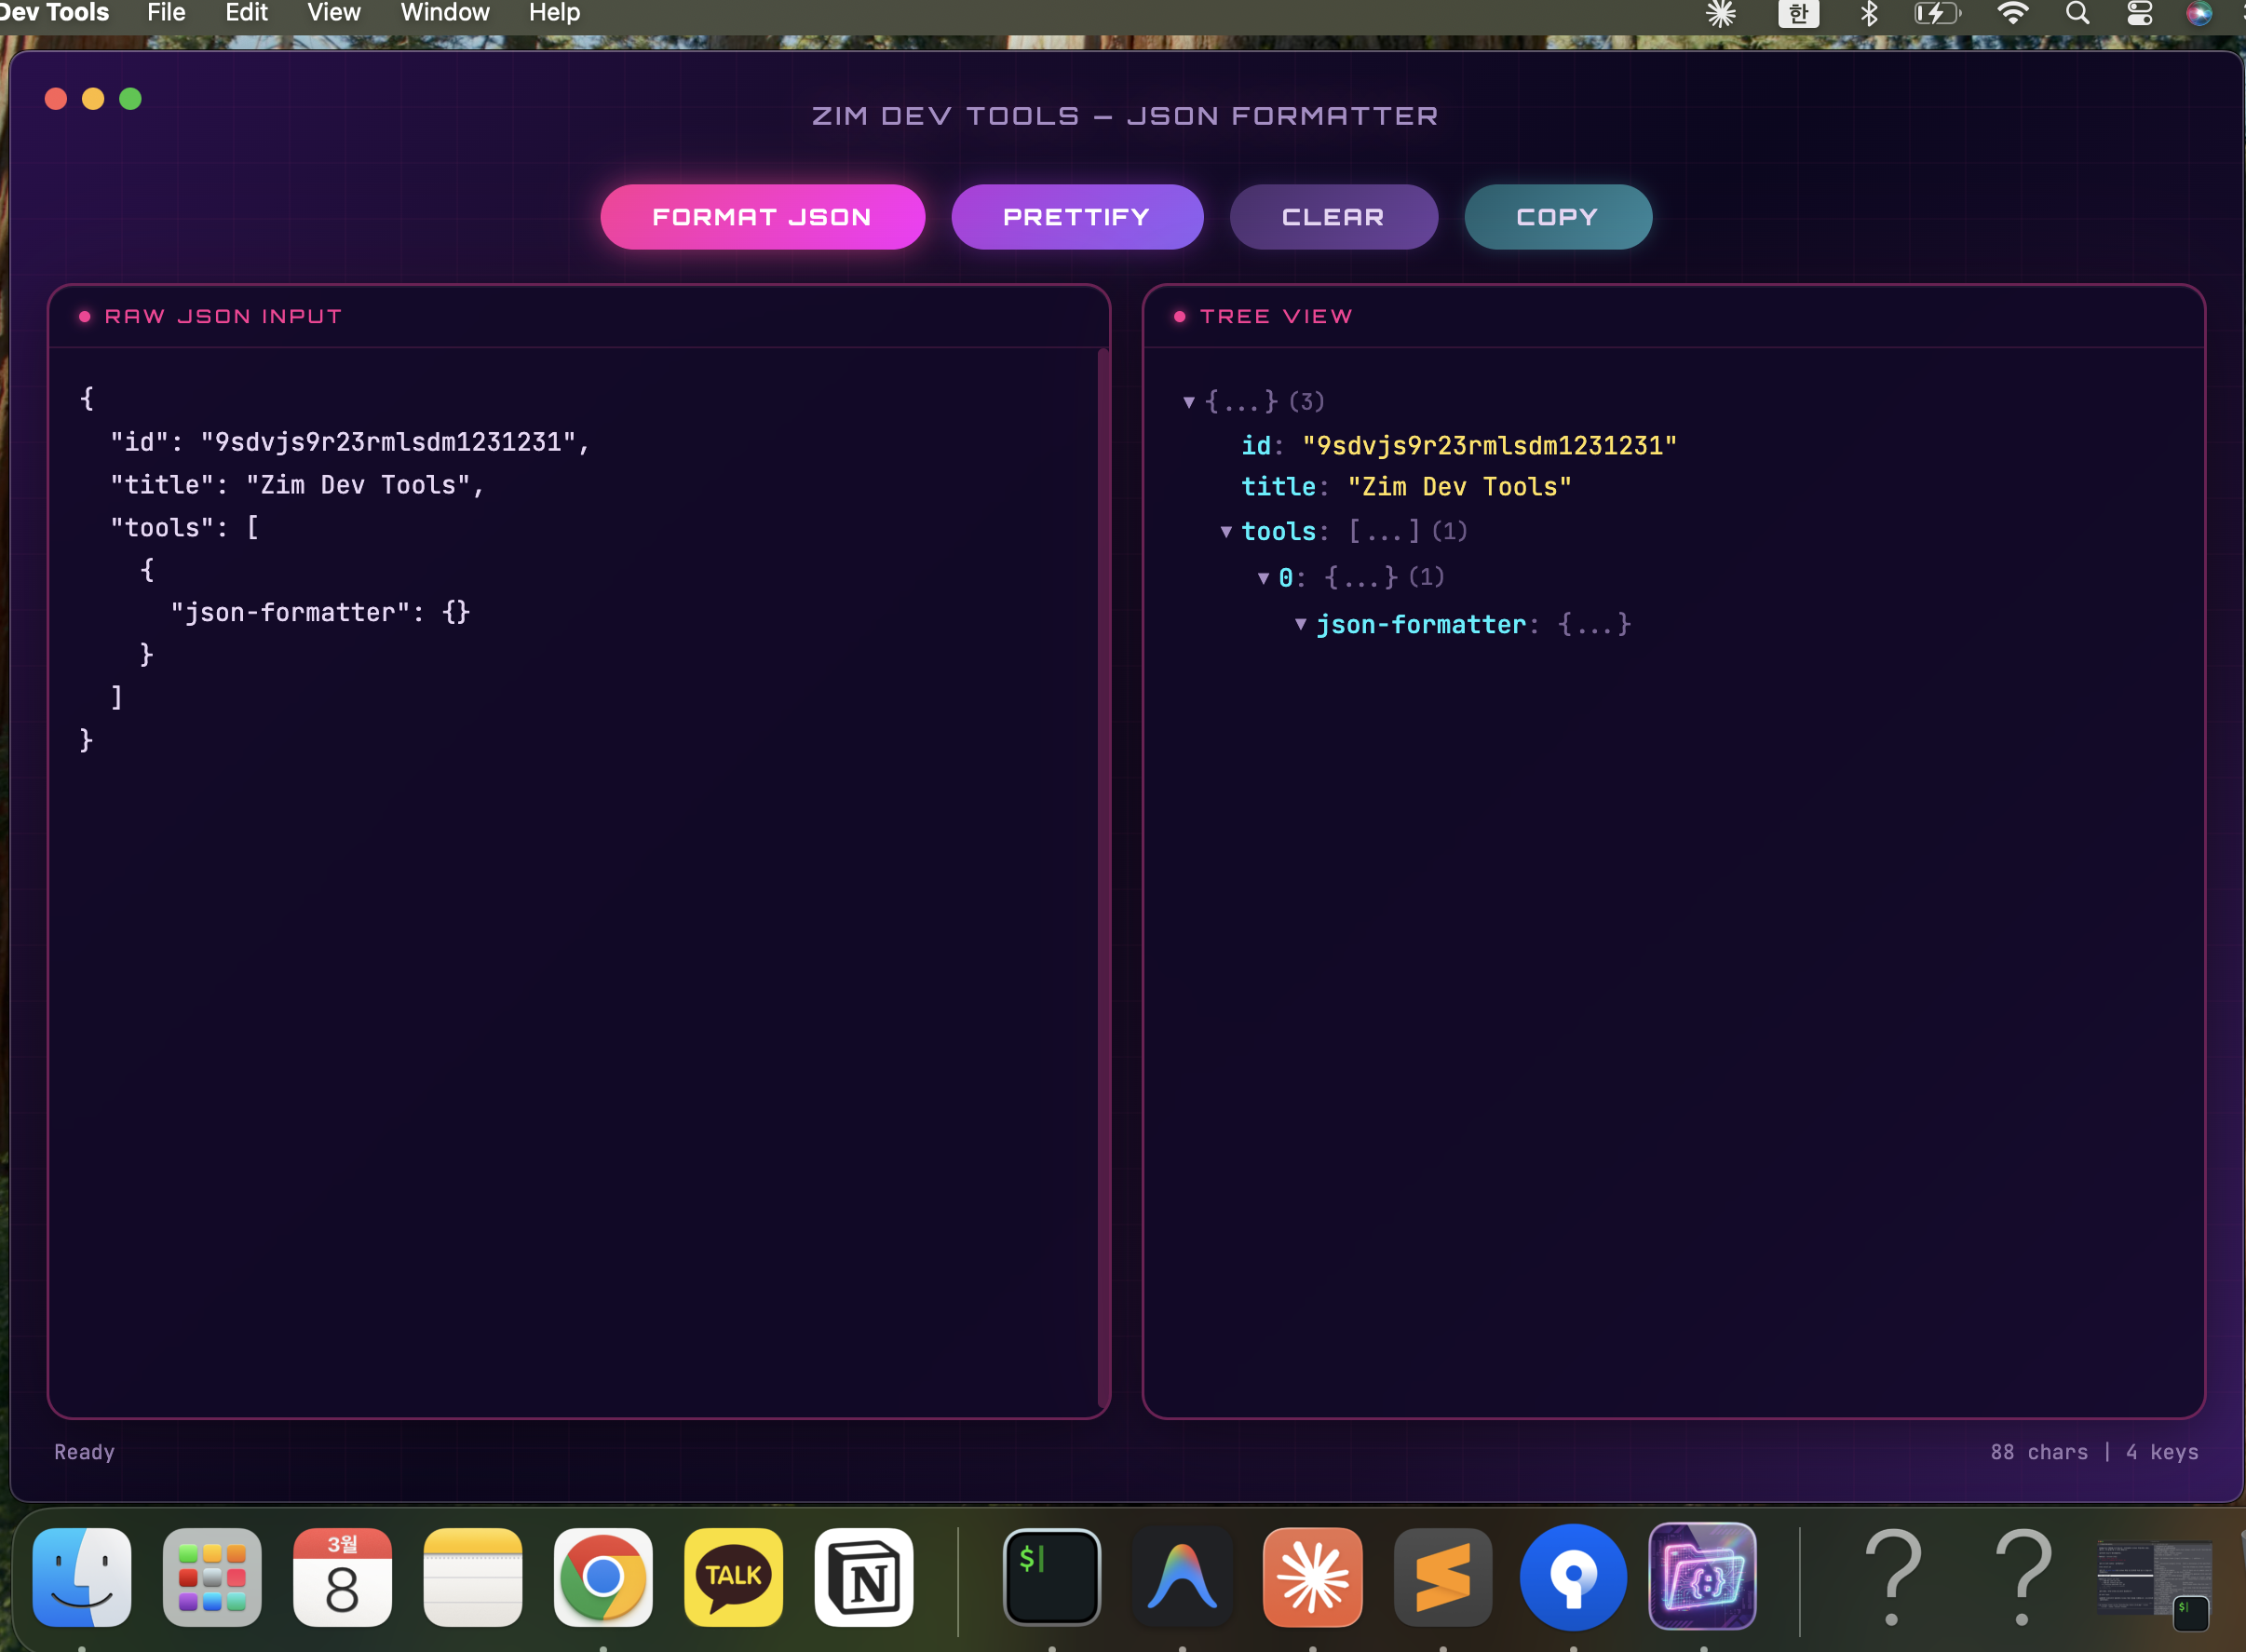Open Control Center in menu bar
This screenshot has height=1652, width=2246.
click(x=2139, y=13)
